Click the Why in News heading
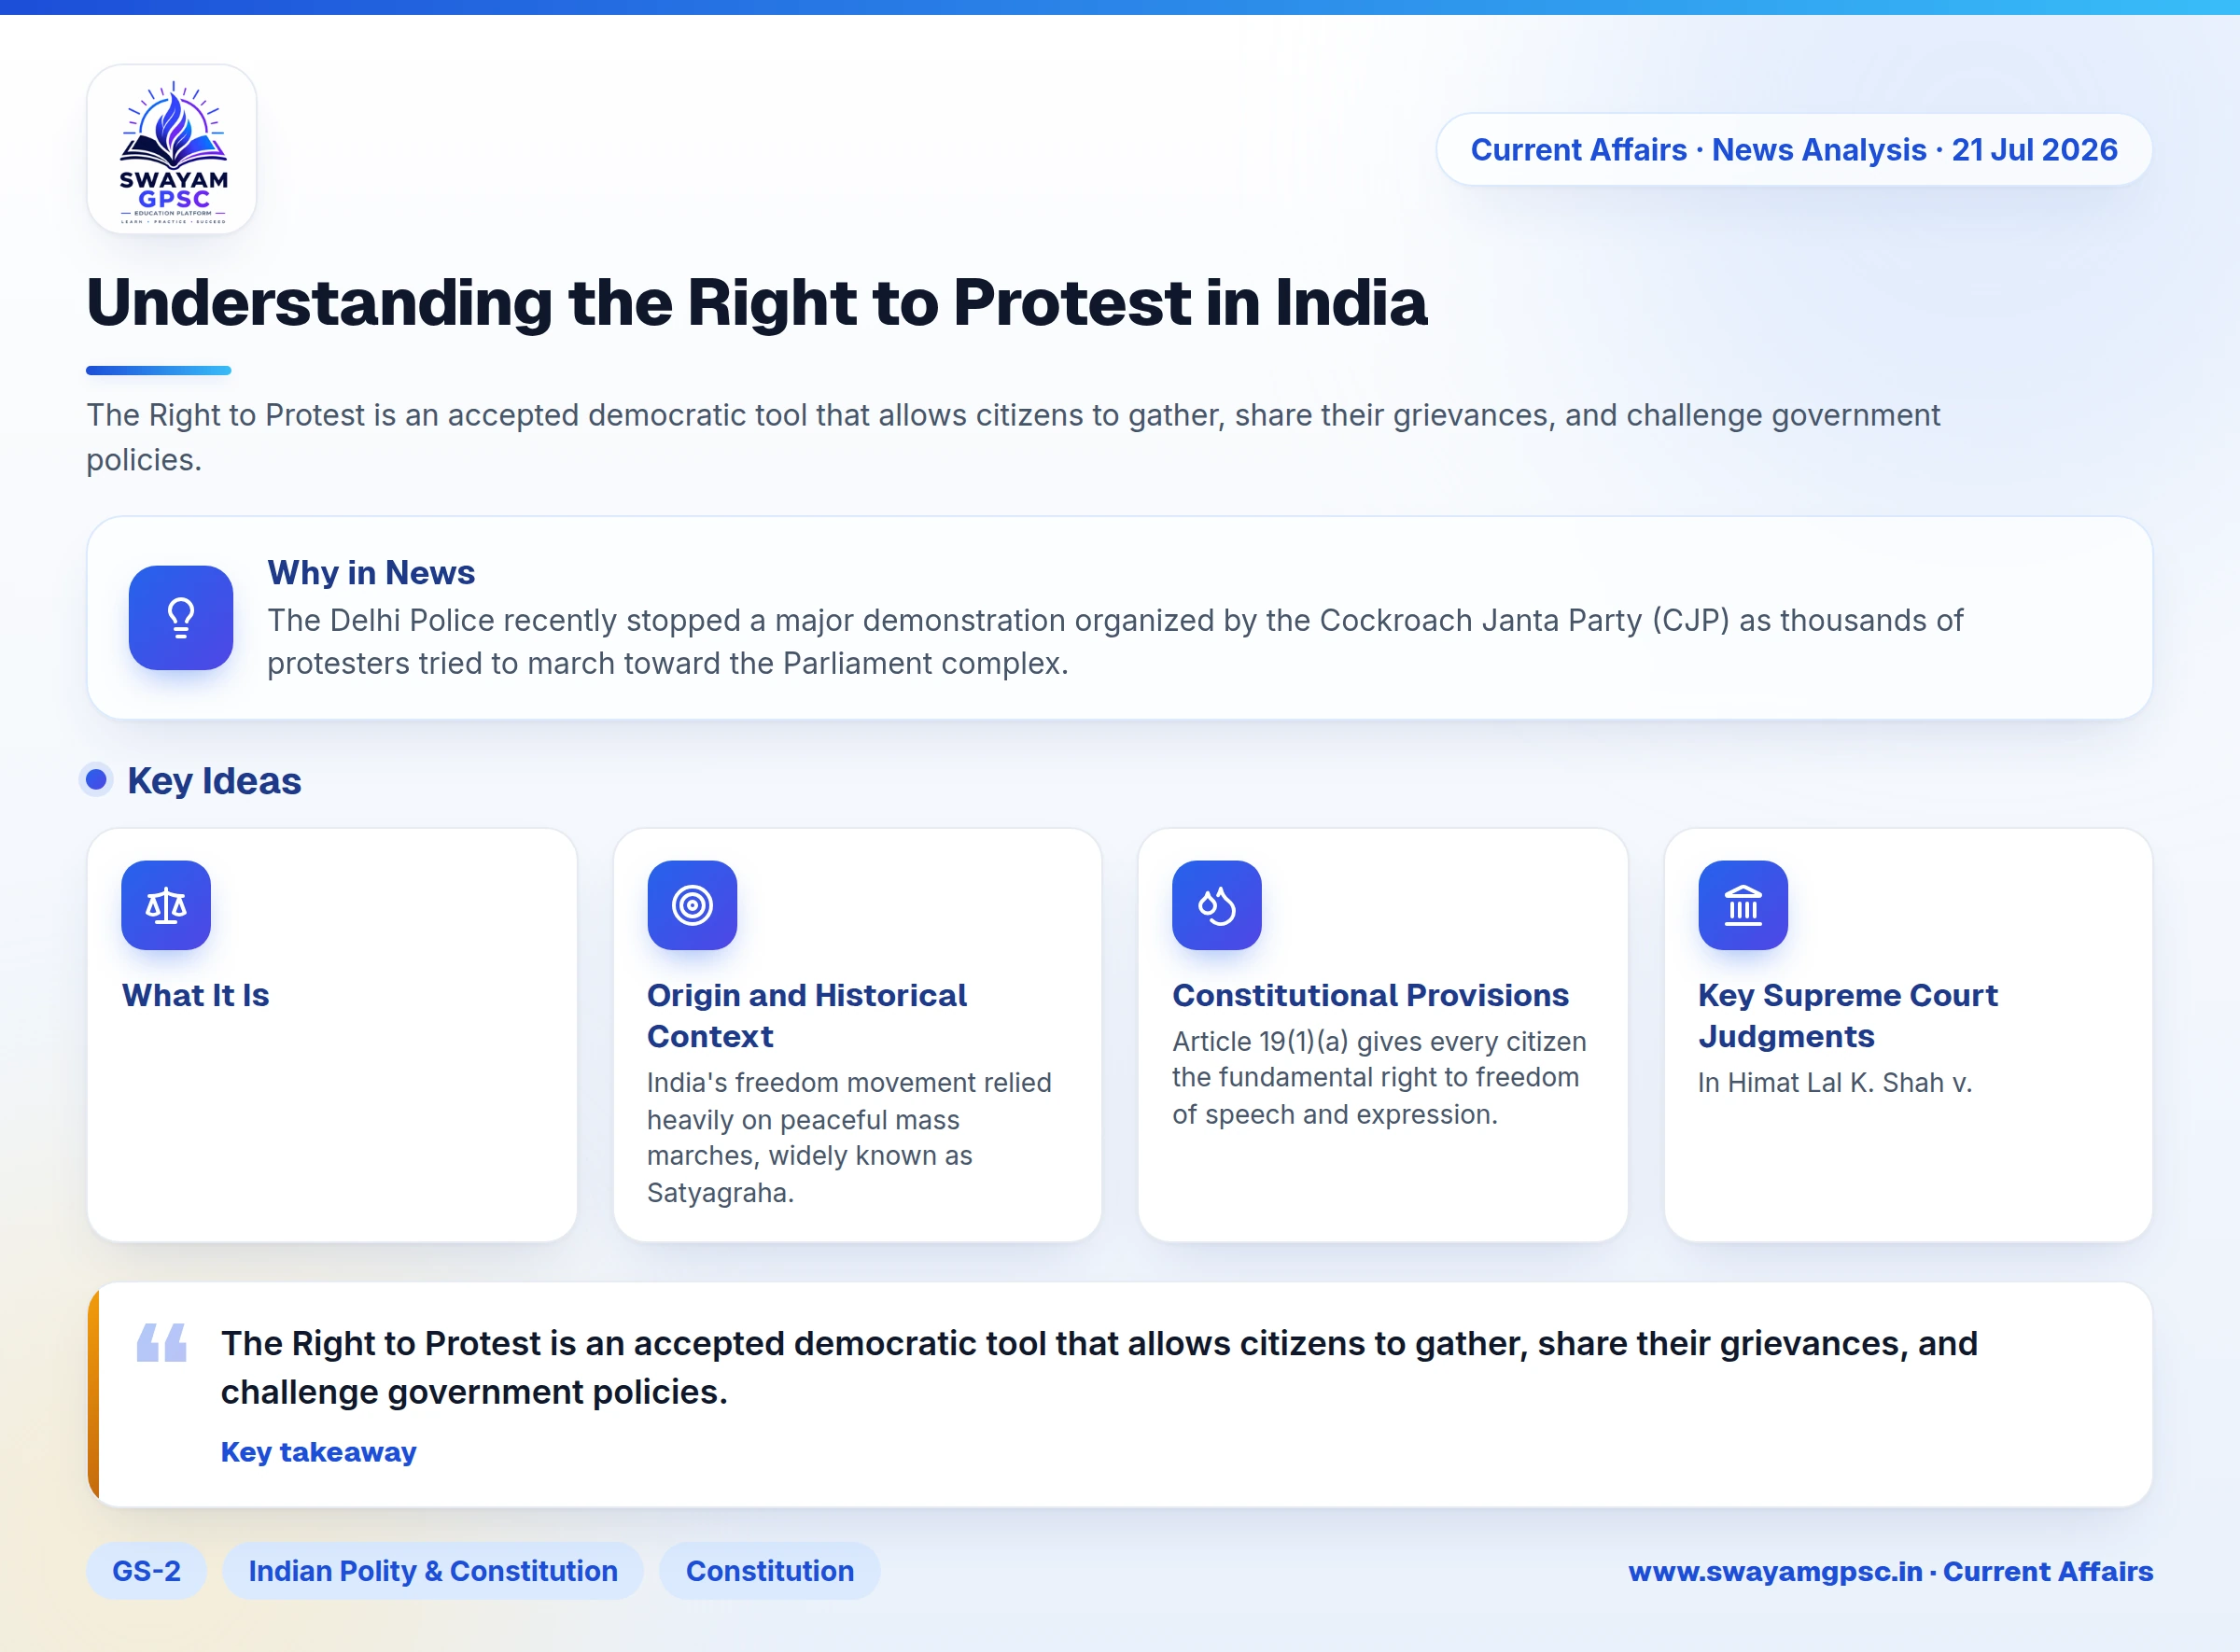2240x1652 pixels. (371, 573)
